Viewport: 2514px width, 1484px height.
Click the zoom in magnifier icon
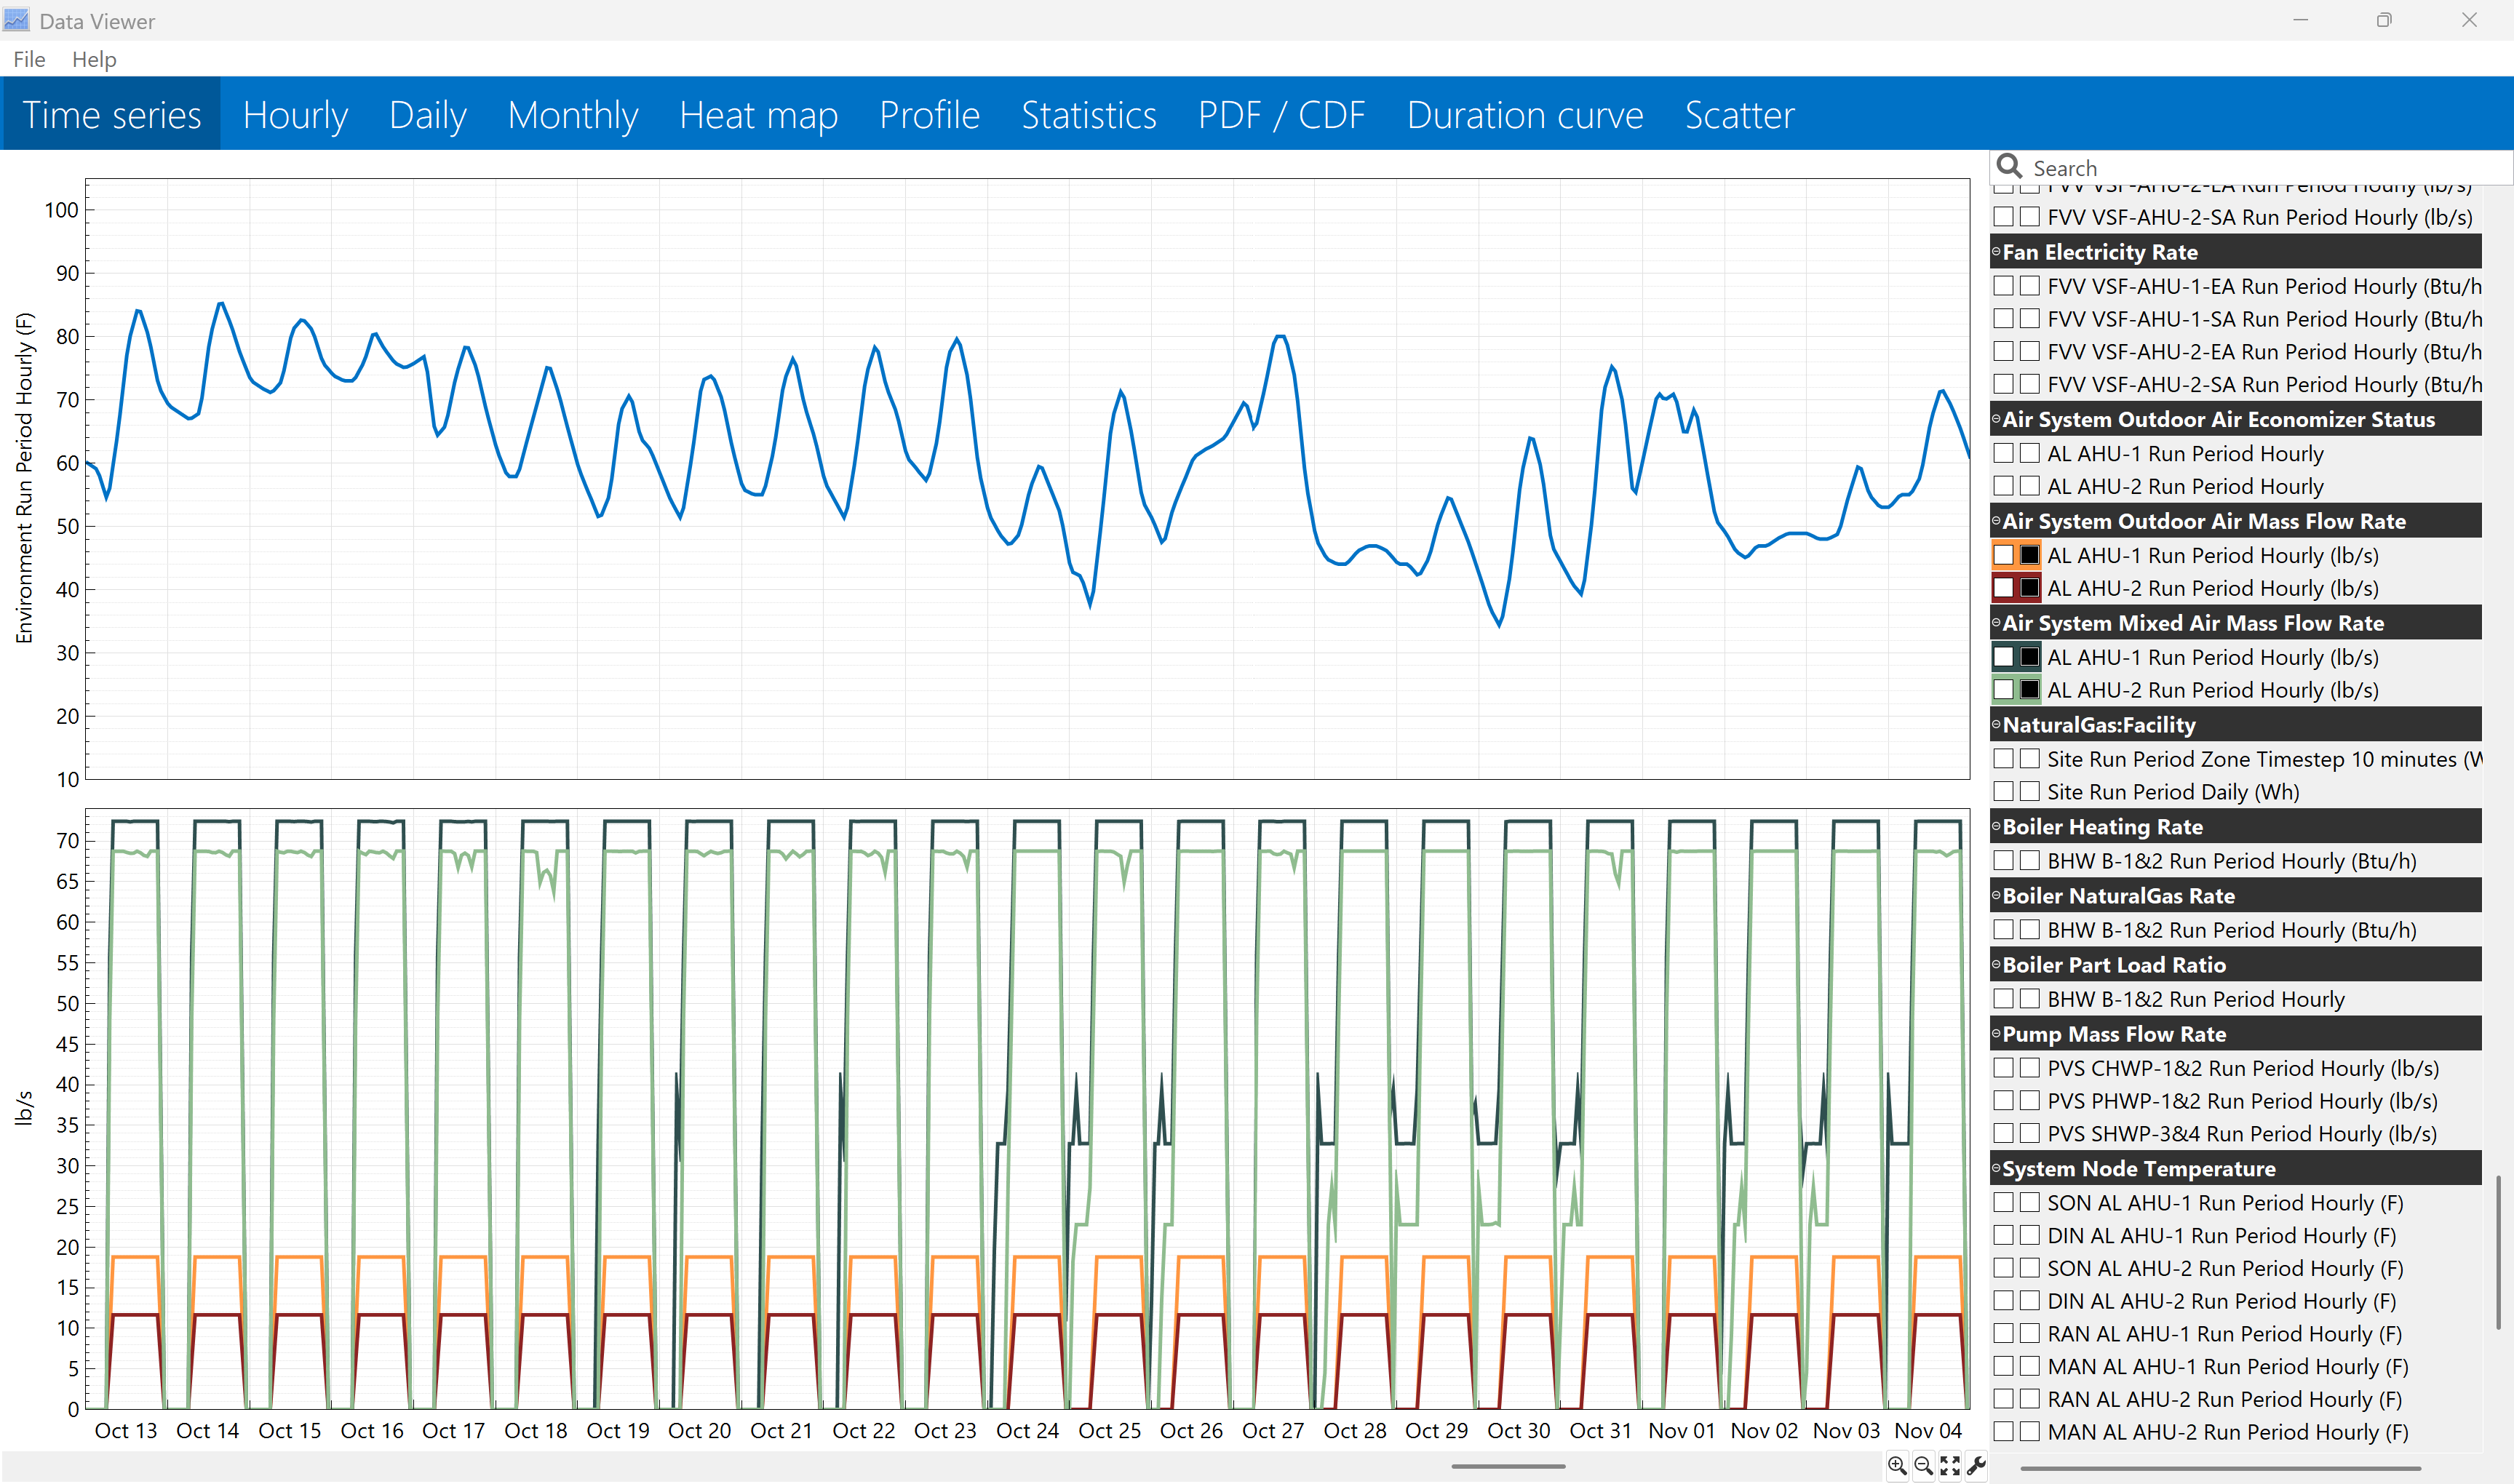tap(1896, 1466)
